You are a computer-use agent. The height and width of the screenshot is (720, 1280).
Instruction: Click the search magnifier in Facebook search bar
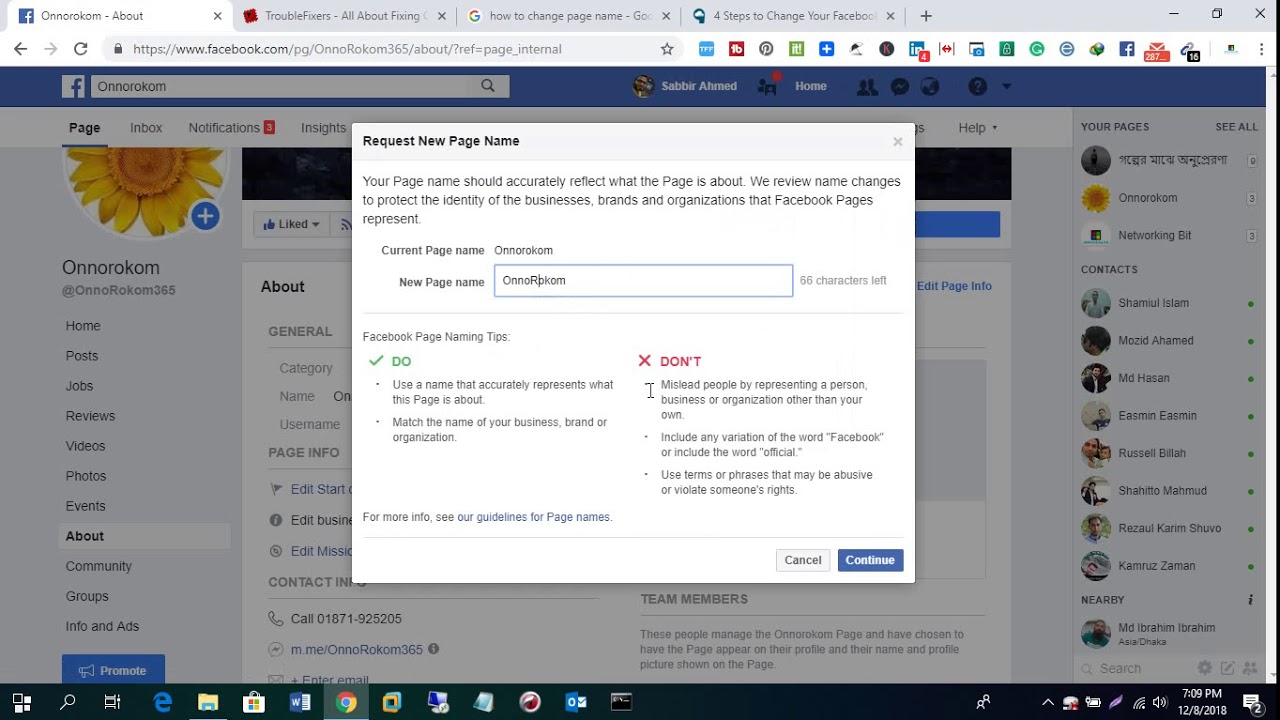[488, 86]
